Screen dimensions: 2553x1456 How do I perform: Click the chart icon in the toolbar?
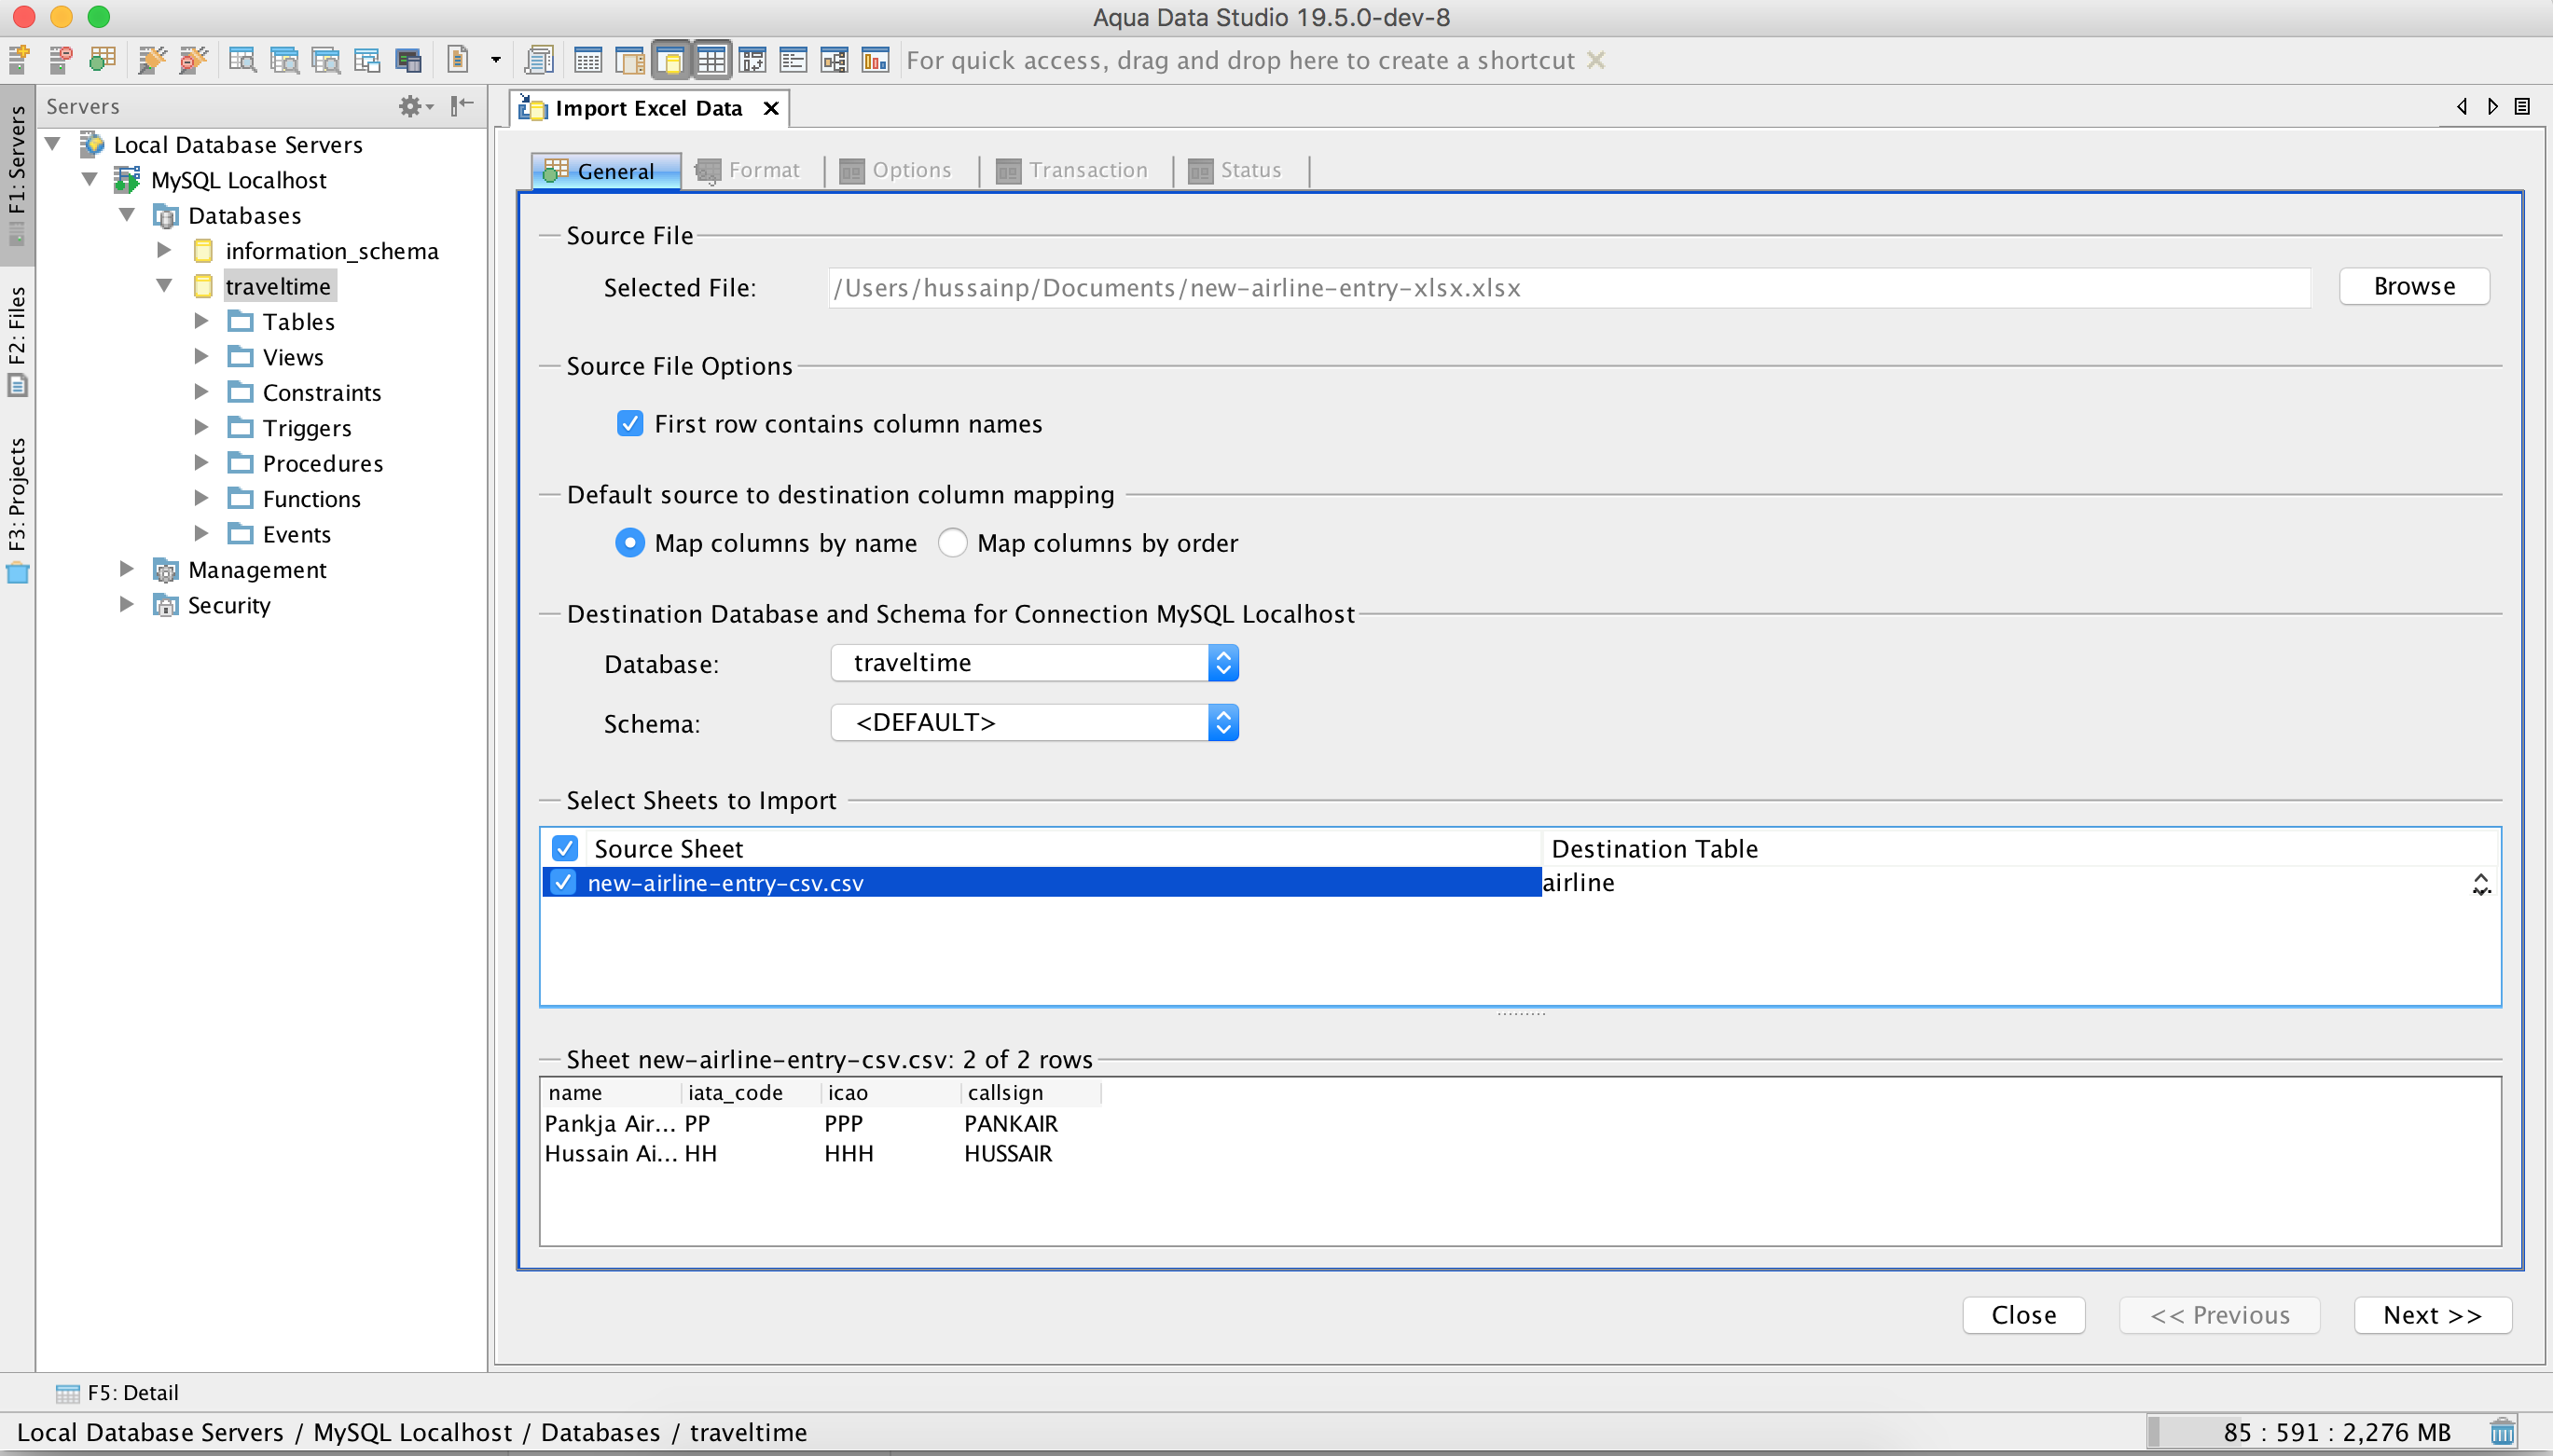coord(875,60)
